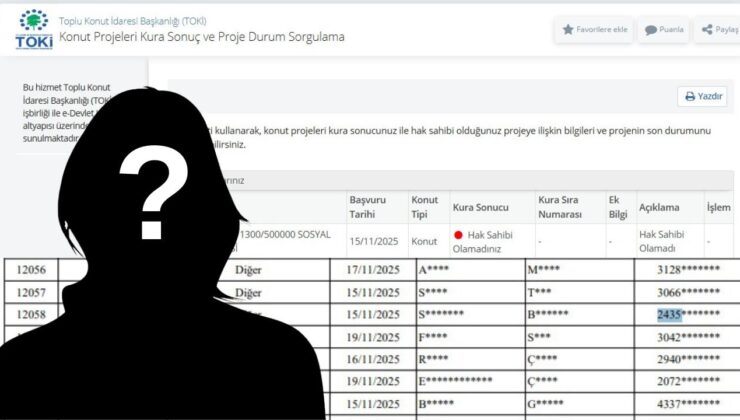Click the star icon in Favorilere ekle
740x420 pixels.
click(569, 30)
